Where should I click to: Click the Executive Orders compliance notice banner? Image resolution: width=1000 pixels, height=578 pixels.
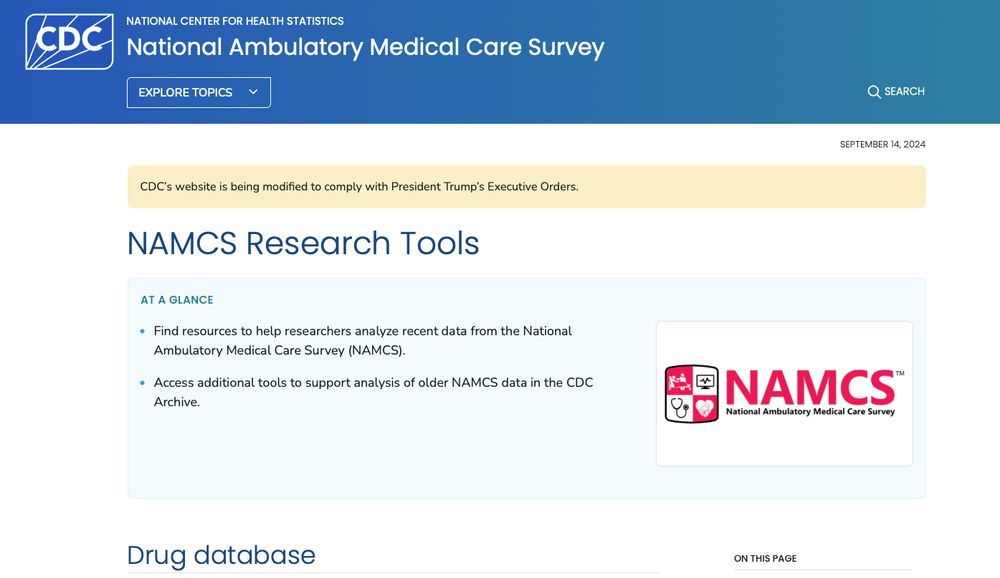pyautogui.click(x=525, y=186)
